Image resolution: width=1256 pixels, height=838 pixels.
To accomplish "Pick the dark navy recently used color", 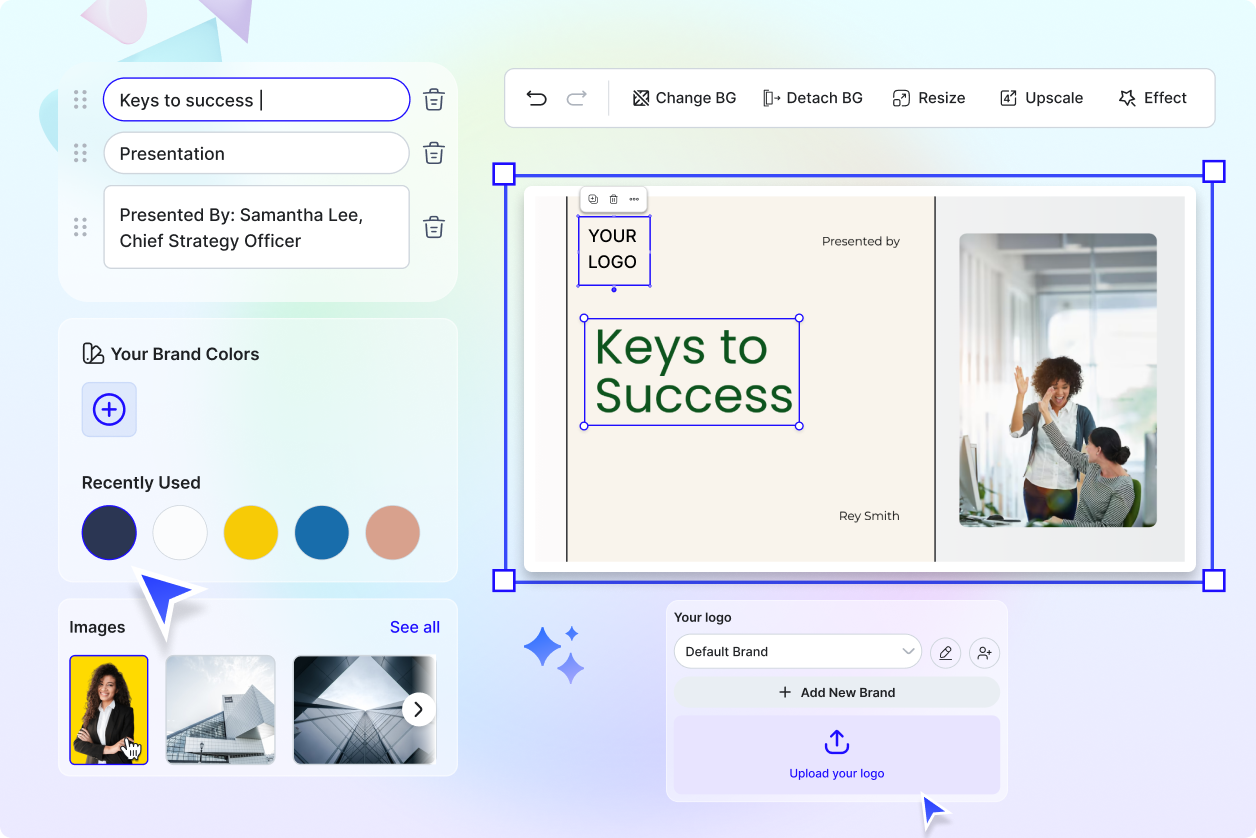I will (x=109, y=532).
